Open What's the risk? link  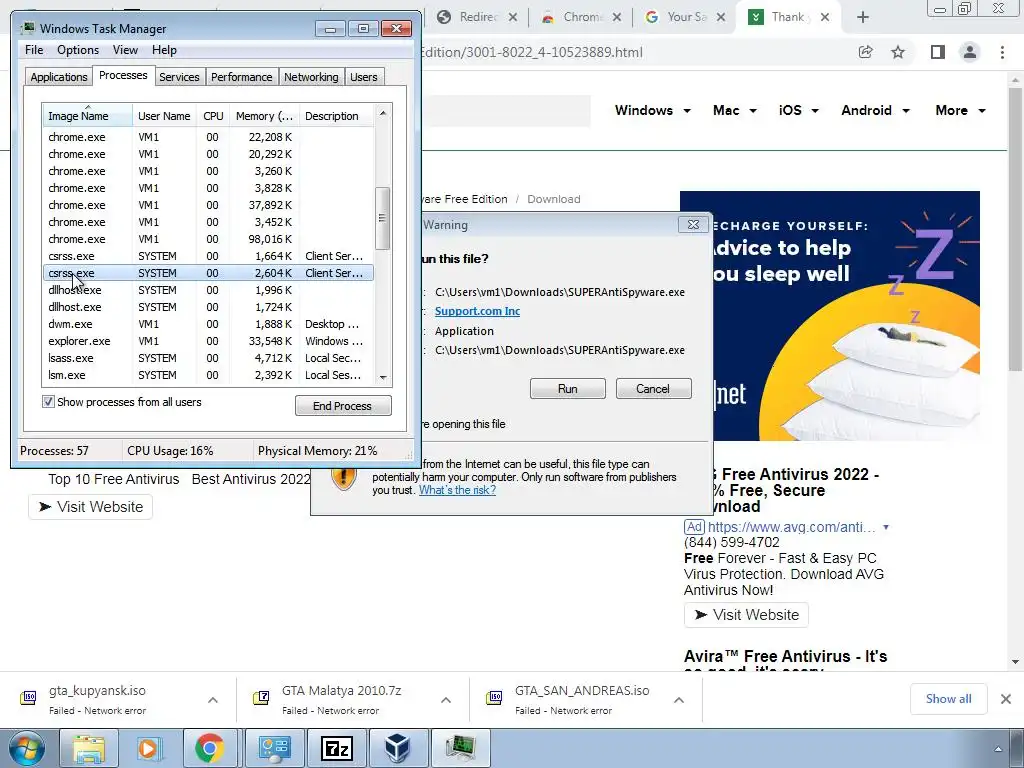(457, 490)
